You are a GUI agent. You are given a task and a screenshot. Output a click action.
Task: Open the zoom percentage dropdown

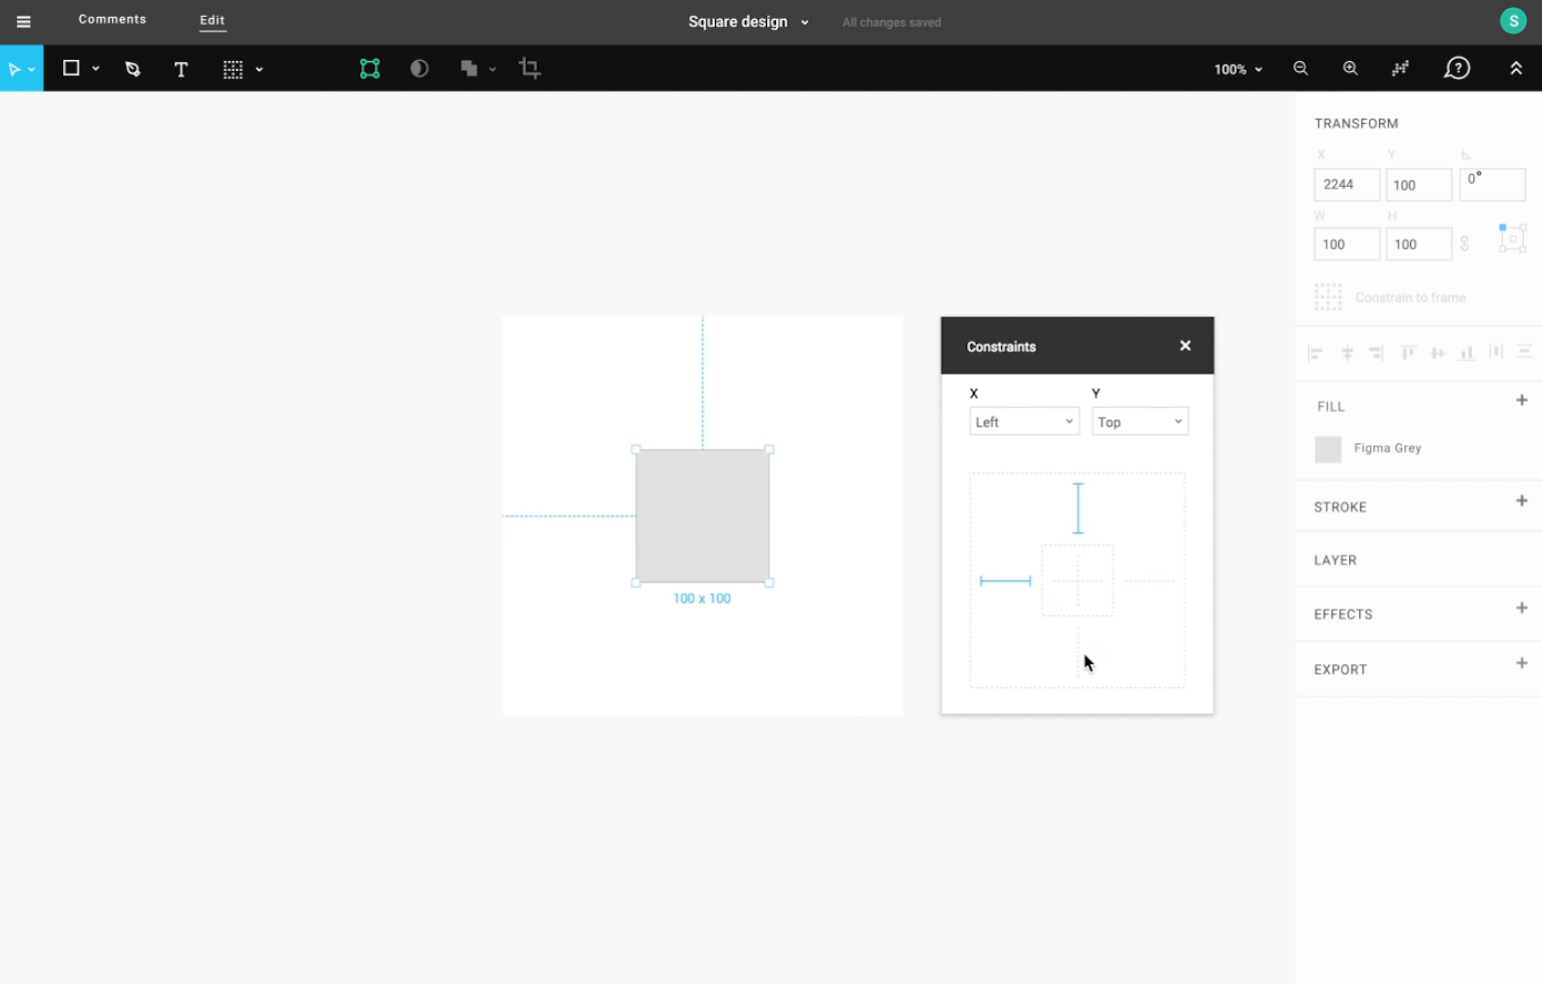pyautogui.click(x=1237, y=69)
